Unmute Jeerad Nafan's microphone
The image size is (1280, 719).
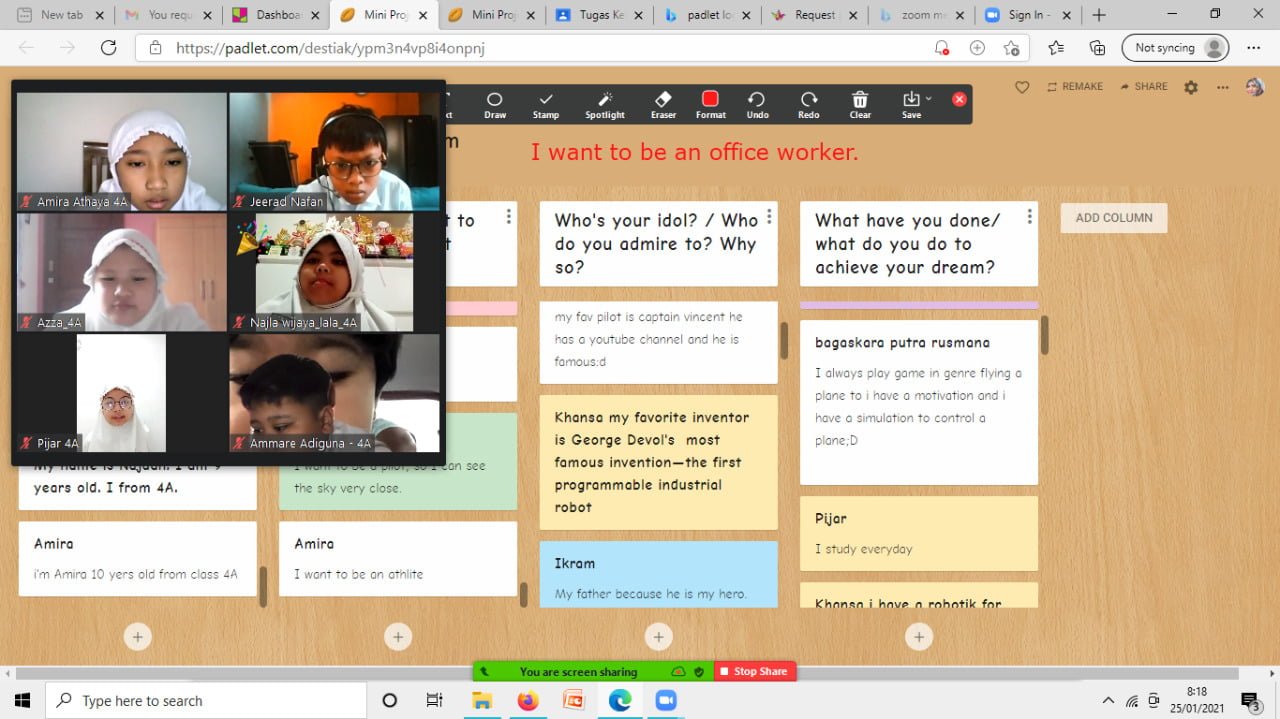[239, 200]
